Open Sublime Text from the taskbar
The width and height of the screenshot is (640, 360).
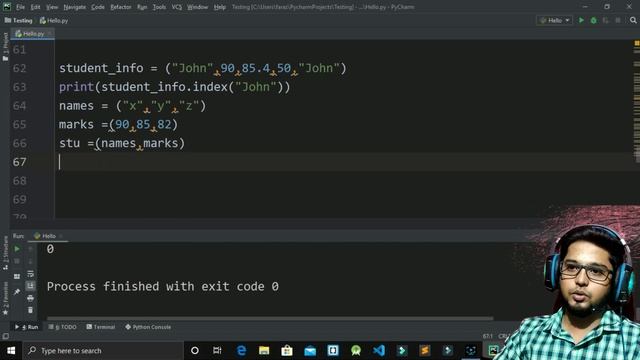(425, 351)
